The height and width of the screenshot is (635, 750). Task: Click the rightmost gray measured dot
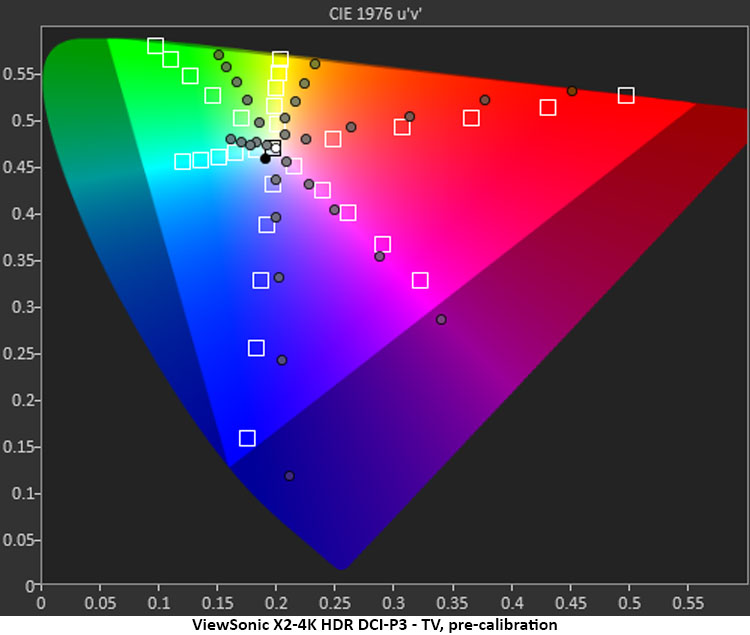[572, 91]
